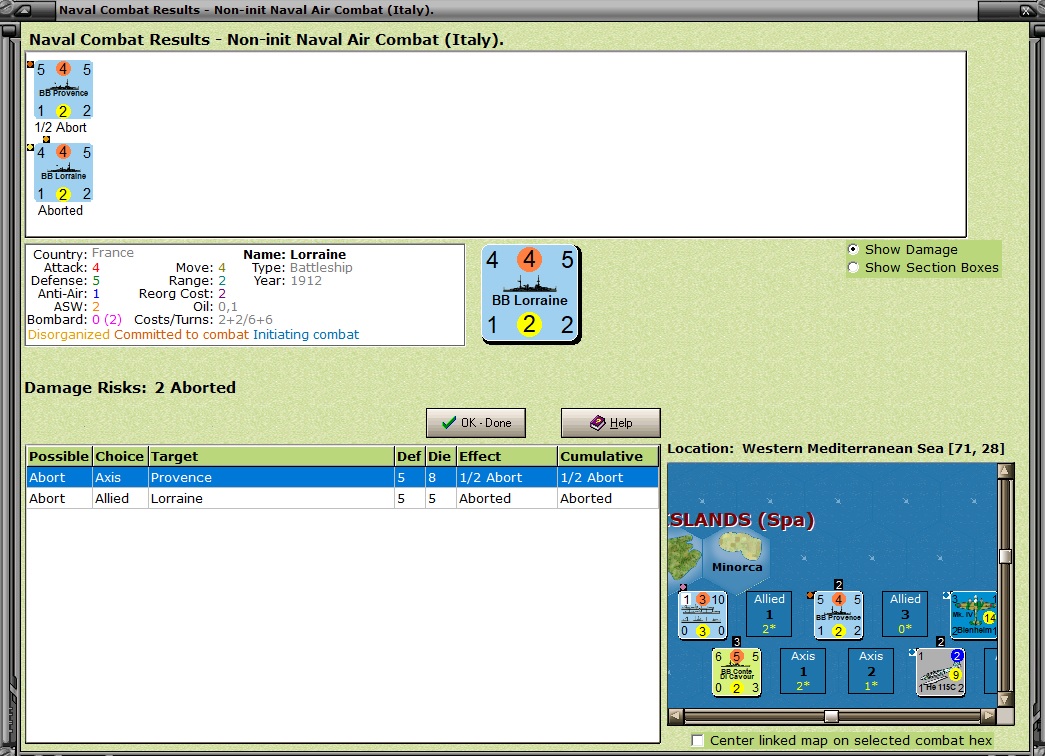Screen dimensions: 1045x756
Task: Click the Initiating combat status text
Action: (306, 335)
